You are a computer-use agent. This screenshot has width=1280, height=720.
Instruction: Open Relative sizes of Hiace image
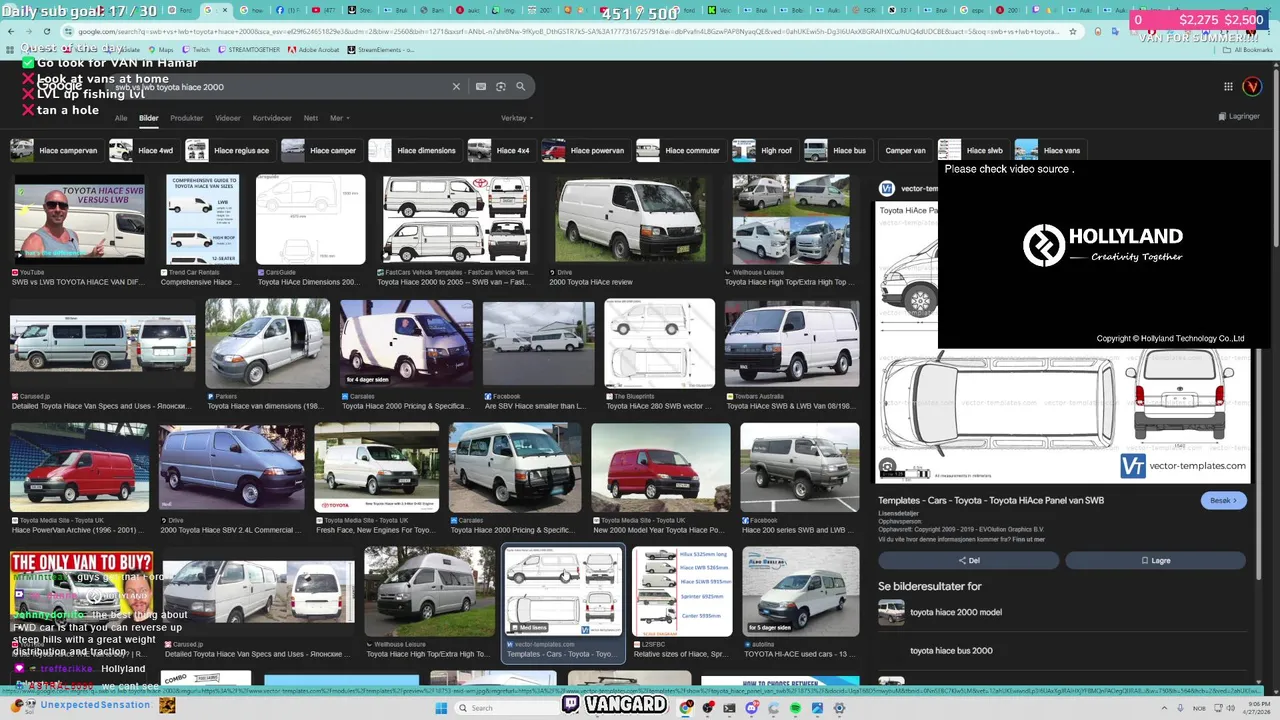click(682, 591)
